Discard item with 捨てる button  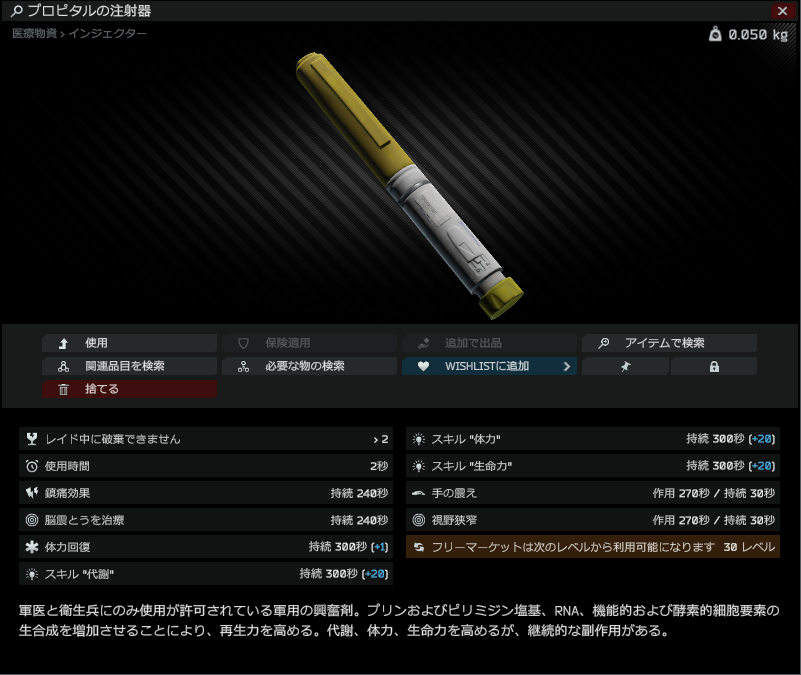click(x=130, y=389)
